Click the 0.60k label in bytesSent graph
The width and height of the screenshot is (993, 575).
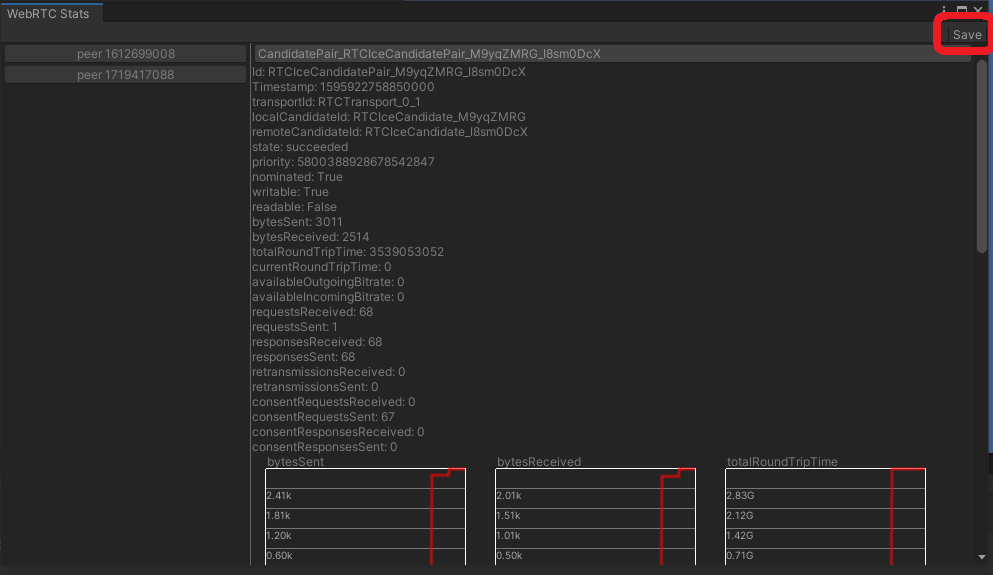(x=279, y=556)
